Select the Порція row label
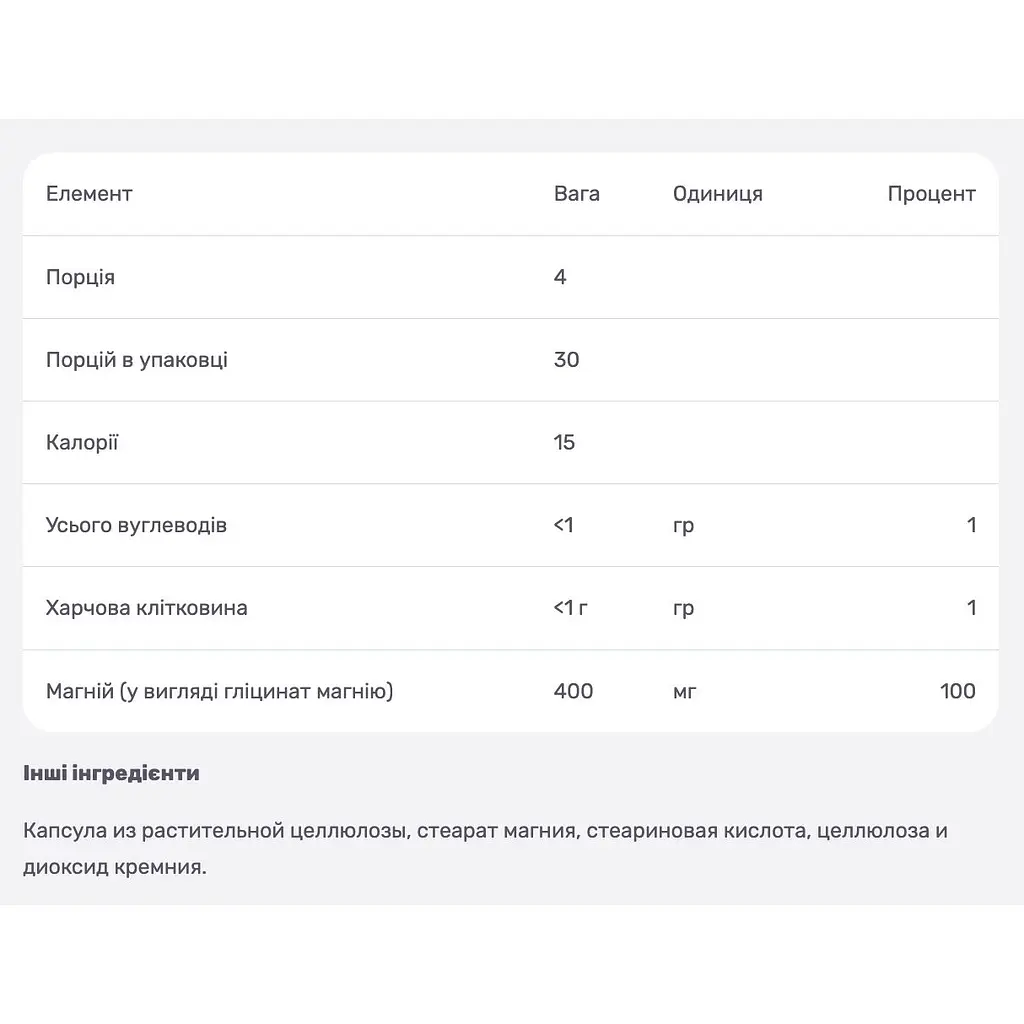 (80, 278)
